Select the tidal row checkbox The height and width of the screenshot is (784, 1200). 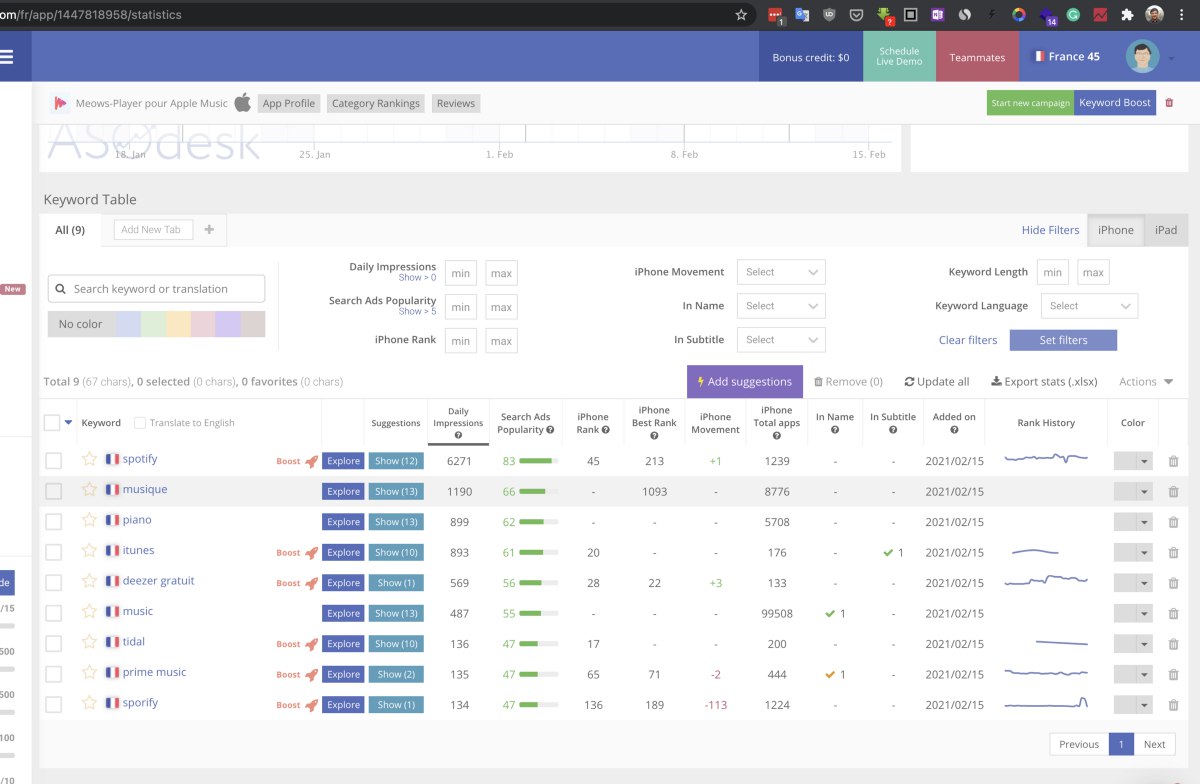tap(54, 644)
